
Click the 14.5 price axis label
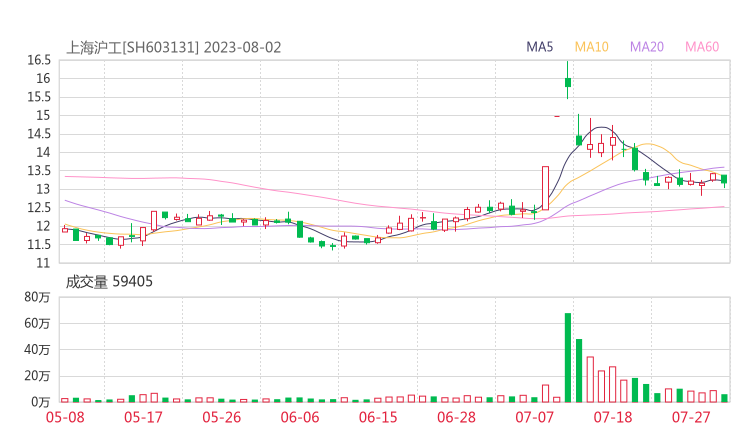point(39,134)
